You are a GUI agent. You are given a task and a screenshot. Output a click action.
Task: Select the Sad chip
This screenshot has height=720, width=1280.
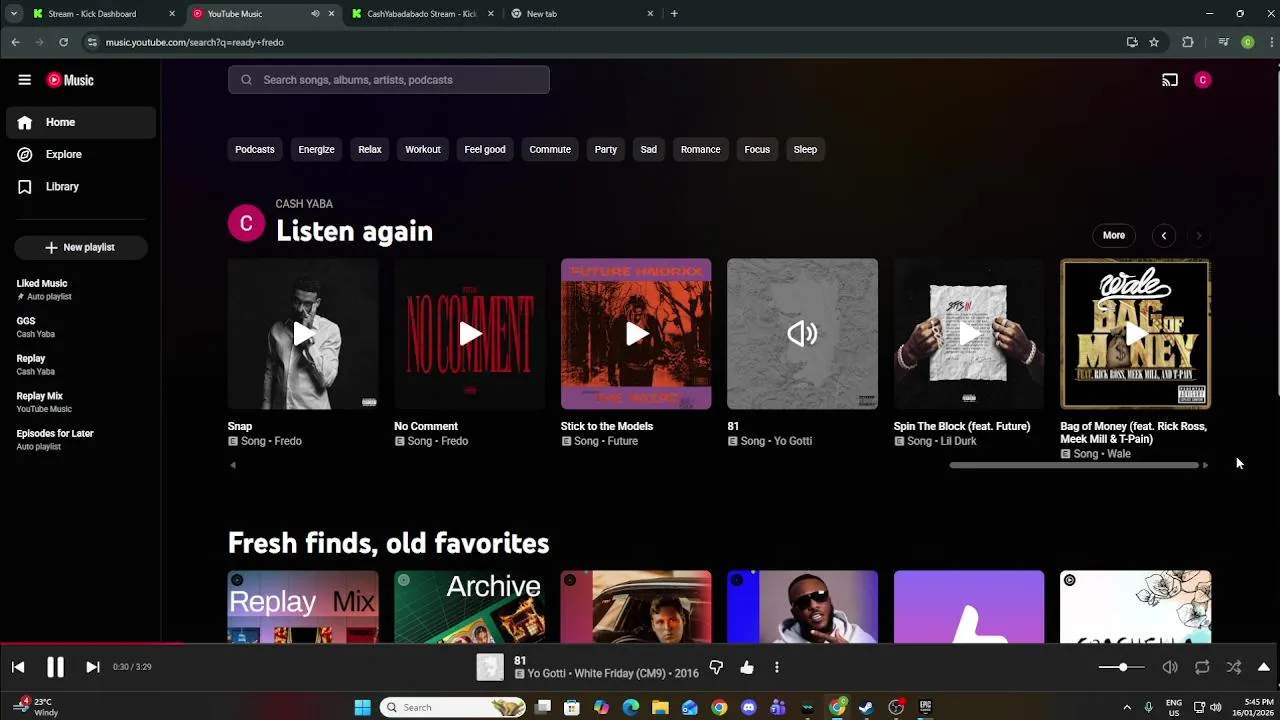click(x=649, y=149)
